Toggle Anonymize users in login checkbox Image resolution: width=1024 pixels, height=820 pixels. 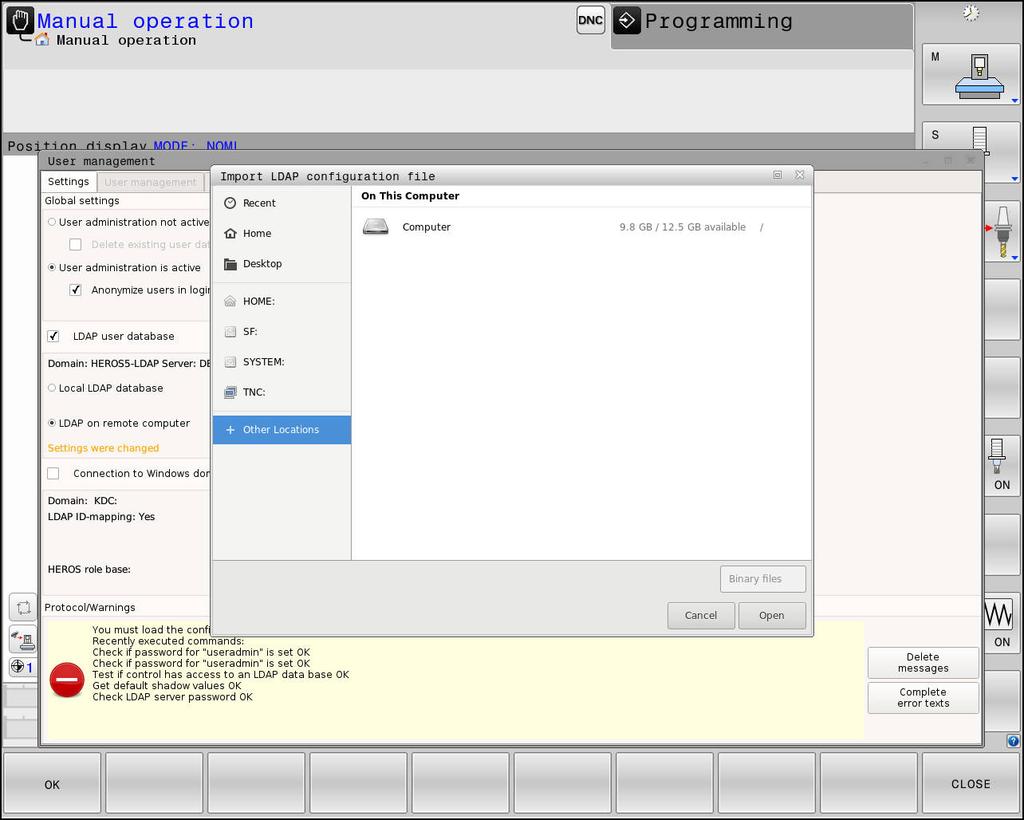coord(76,290)
